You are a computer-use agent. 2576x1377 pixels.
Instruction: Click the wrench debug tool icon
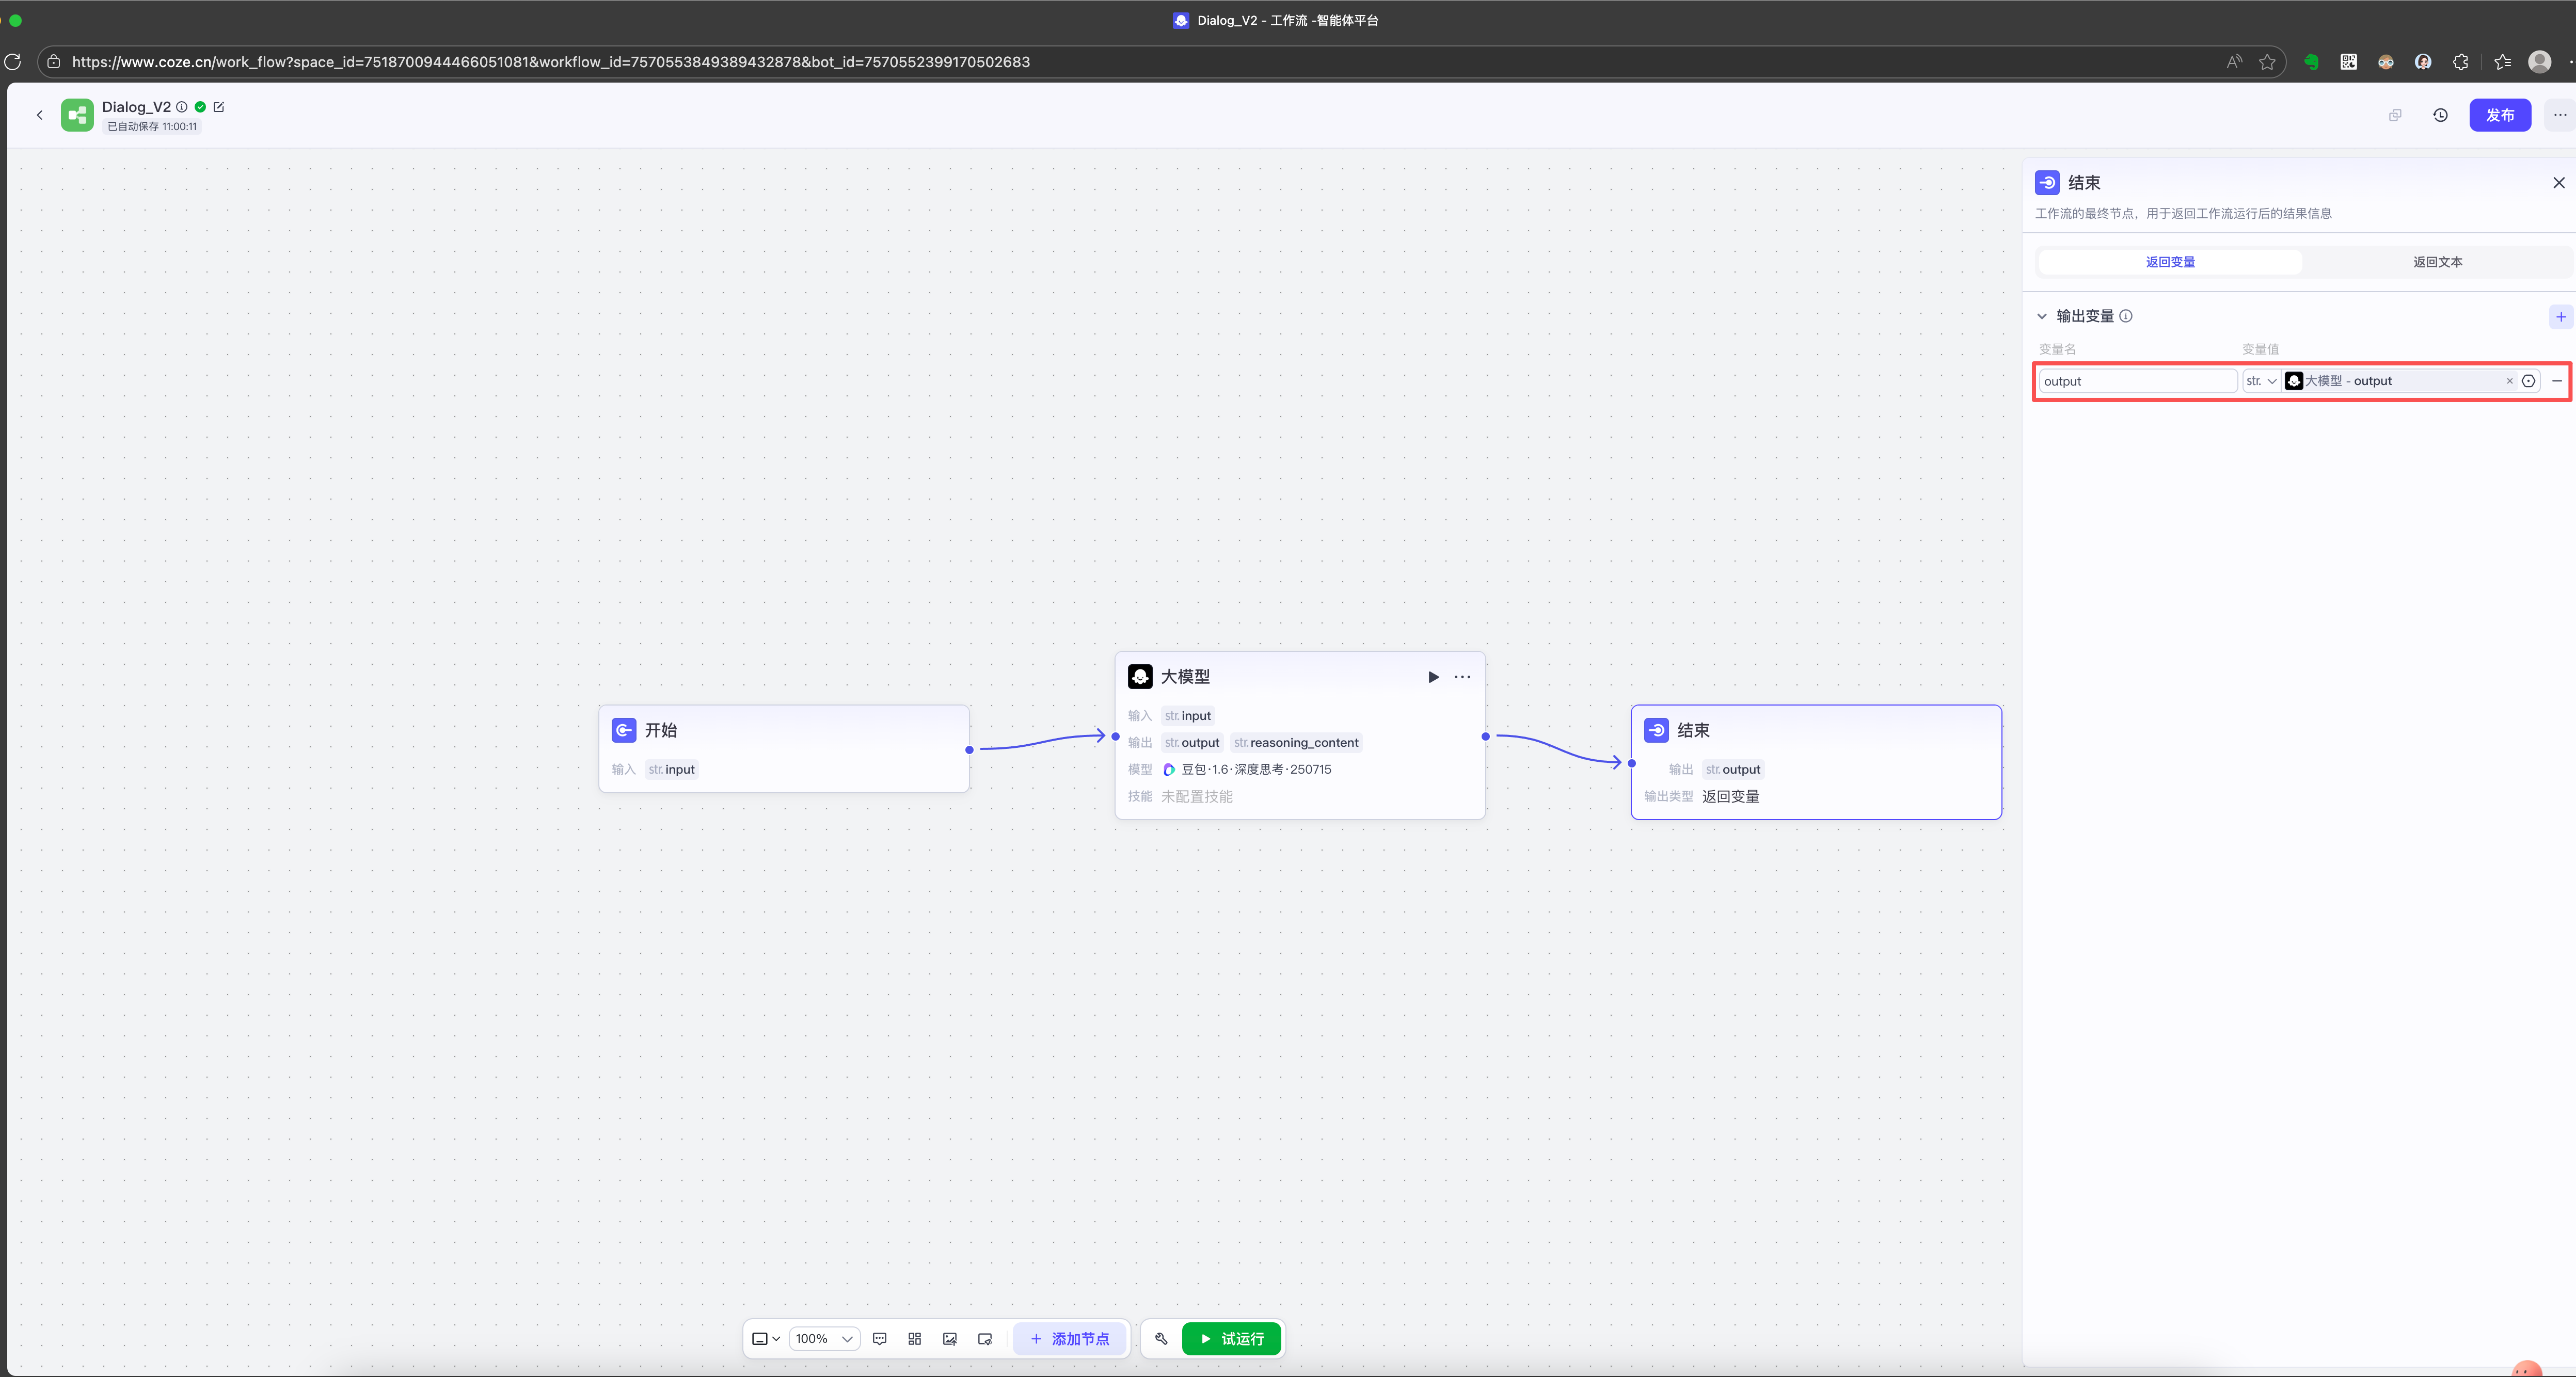(x=1161, y=1338)
